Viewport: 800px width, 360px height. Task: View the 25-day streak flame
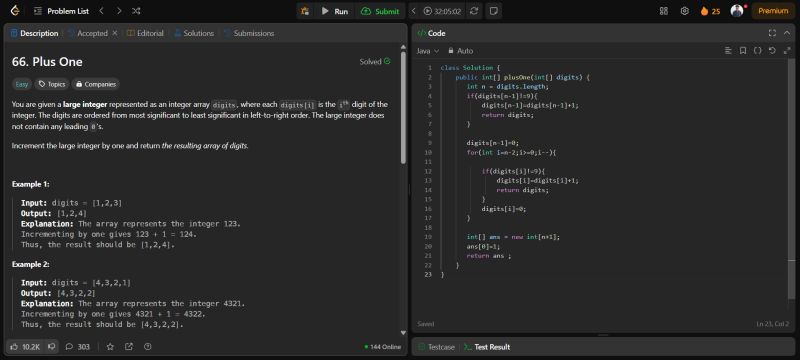[710, 11]
